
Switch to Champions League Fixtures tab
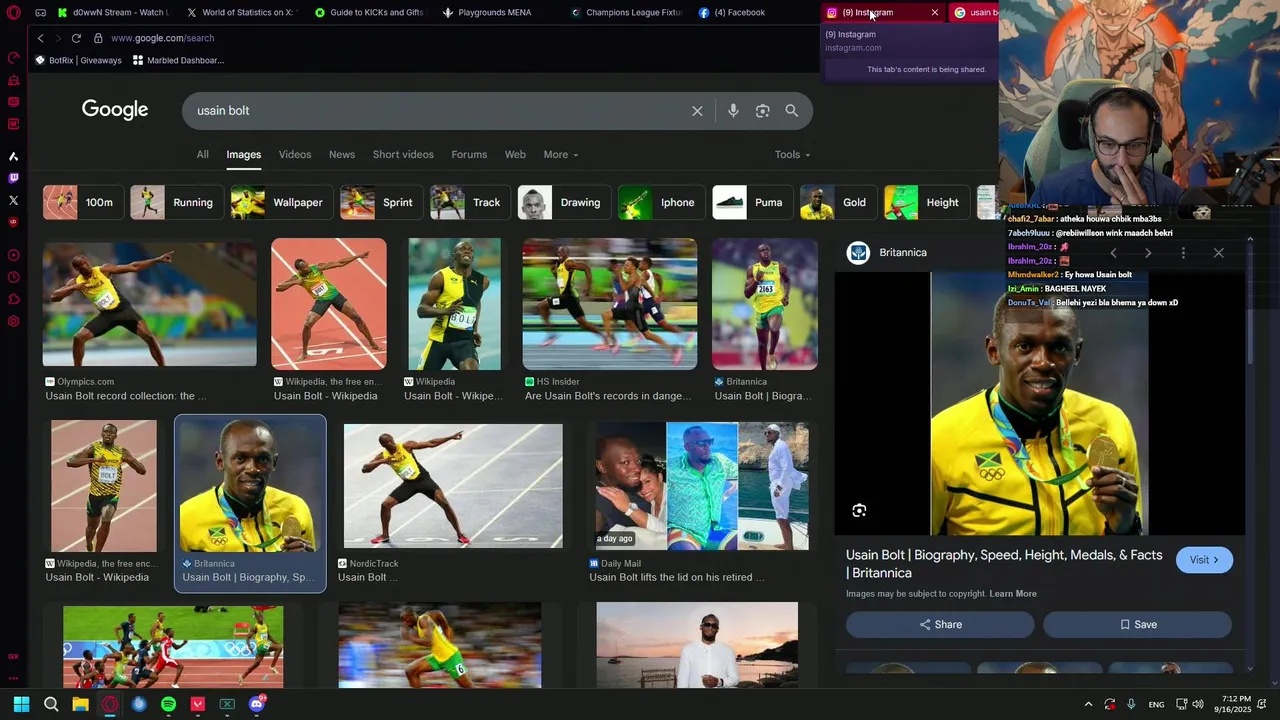[x=626, y=13]
